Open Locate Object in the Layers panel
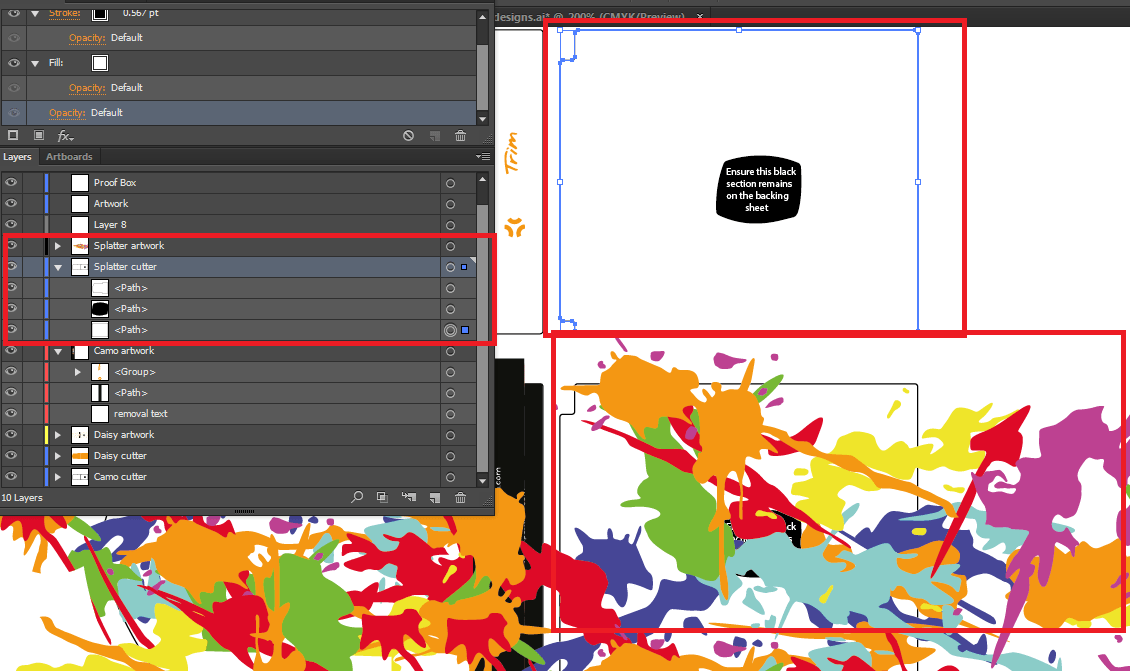 pos(357,497)
